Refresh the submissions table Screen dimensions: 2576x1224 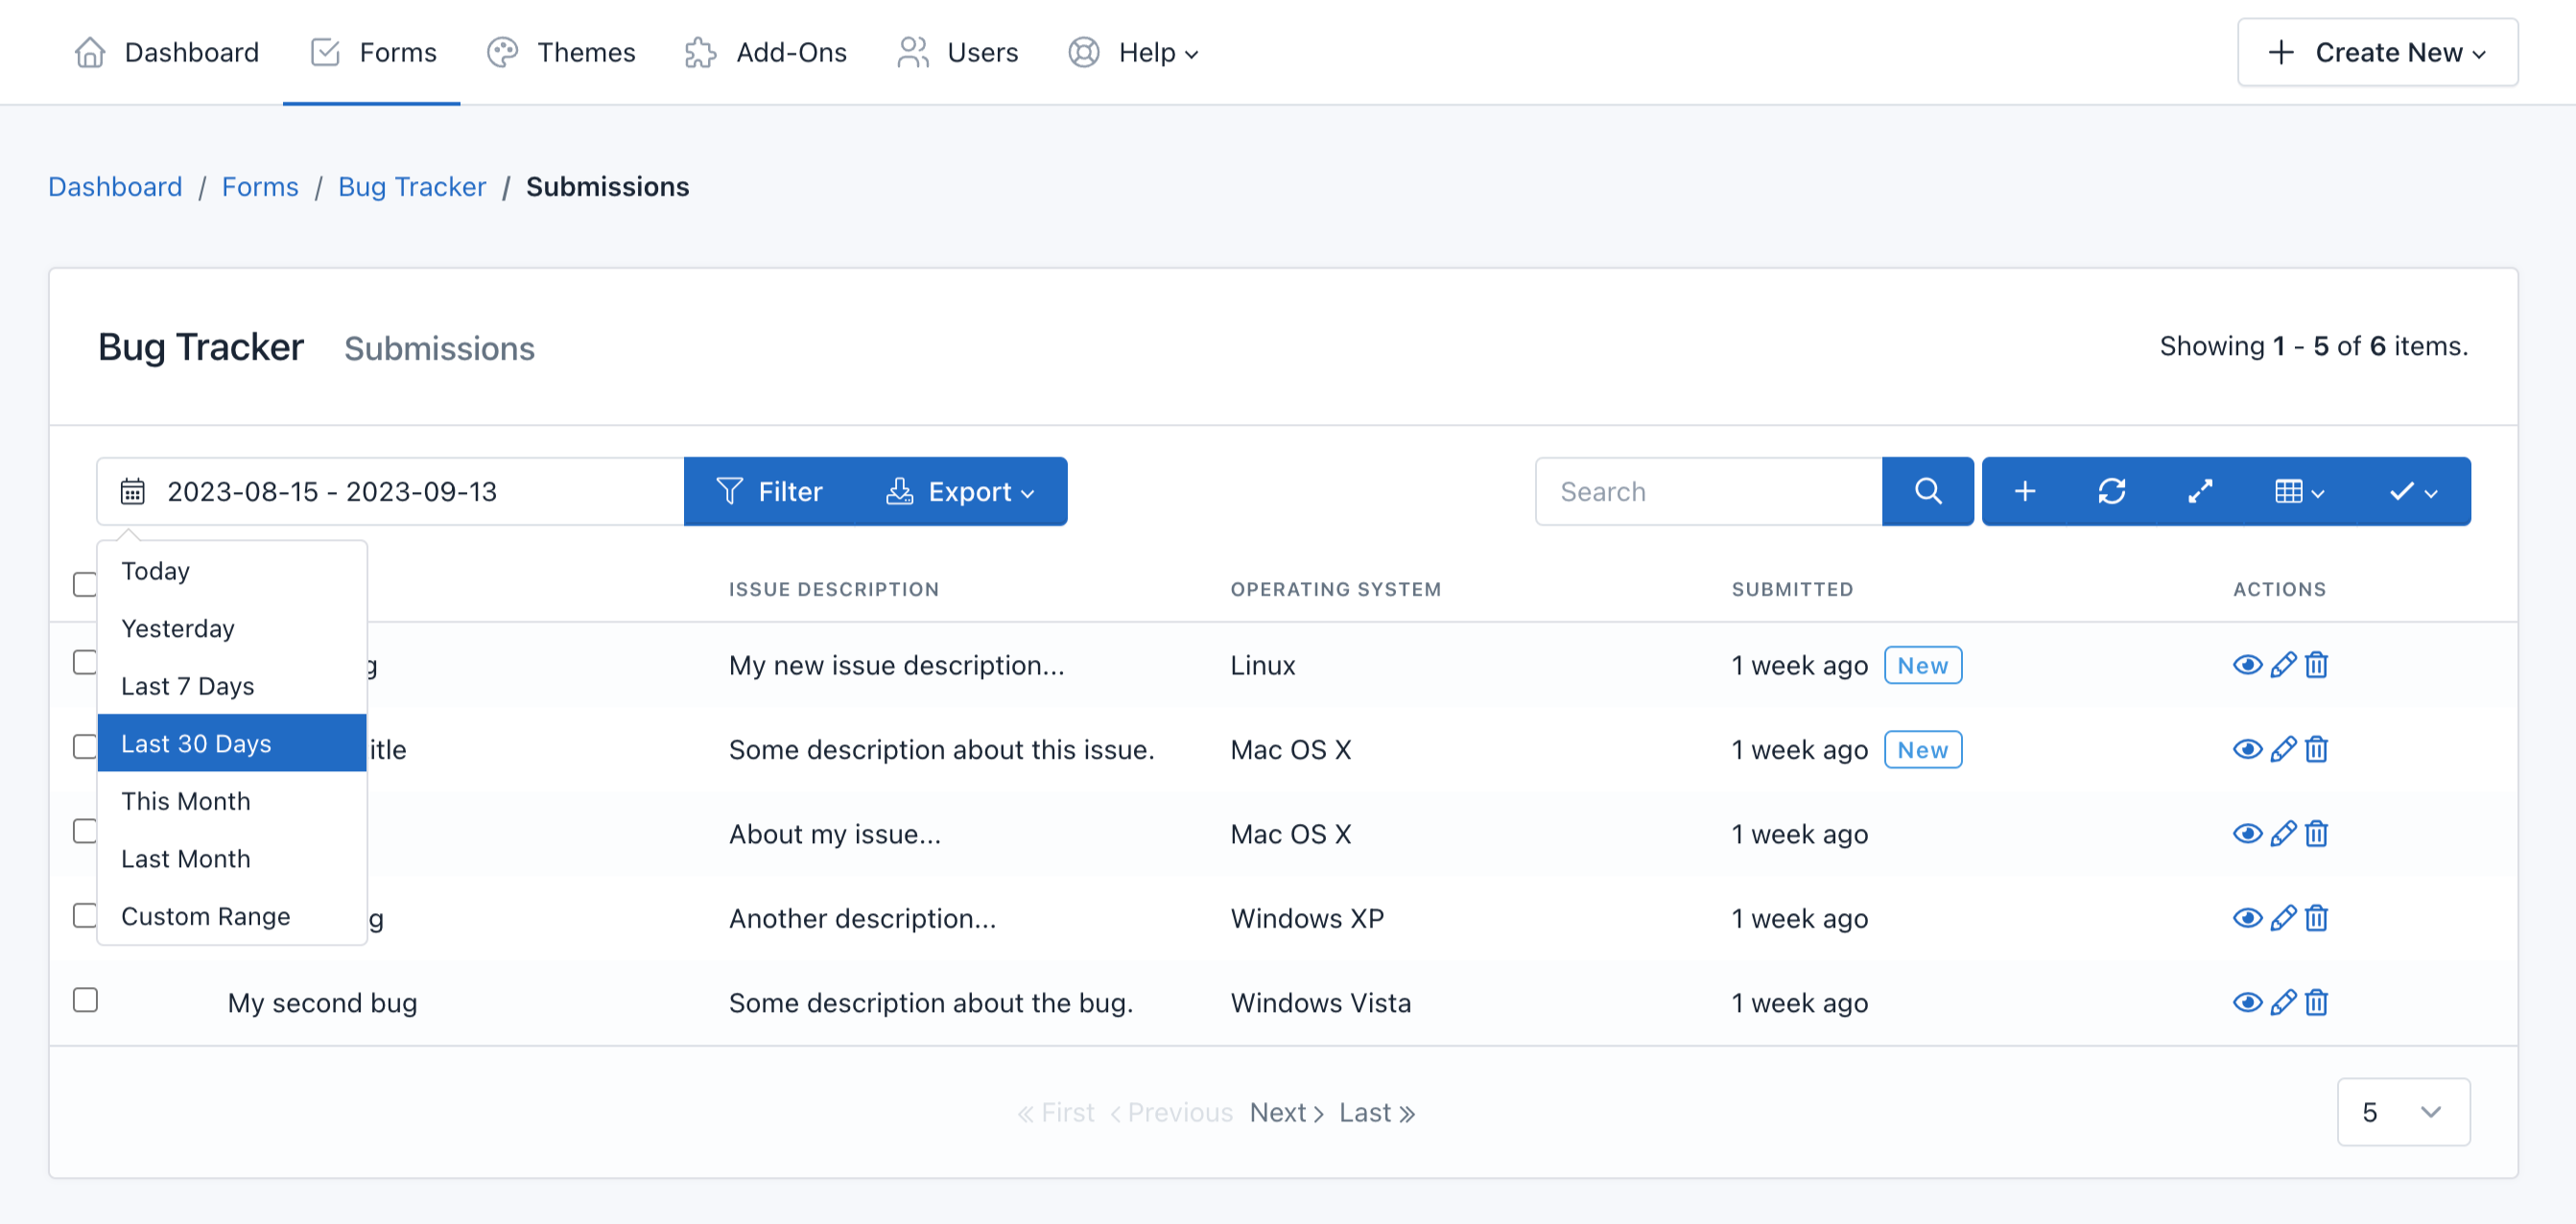click(2112, 491)
